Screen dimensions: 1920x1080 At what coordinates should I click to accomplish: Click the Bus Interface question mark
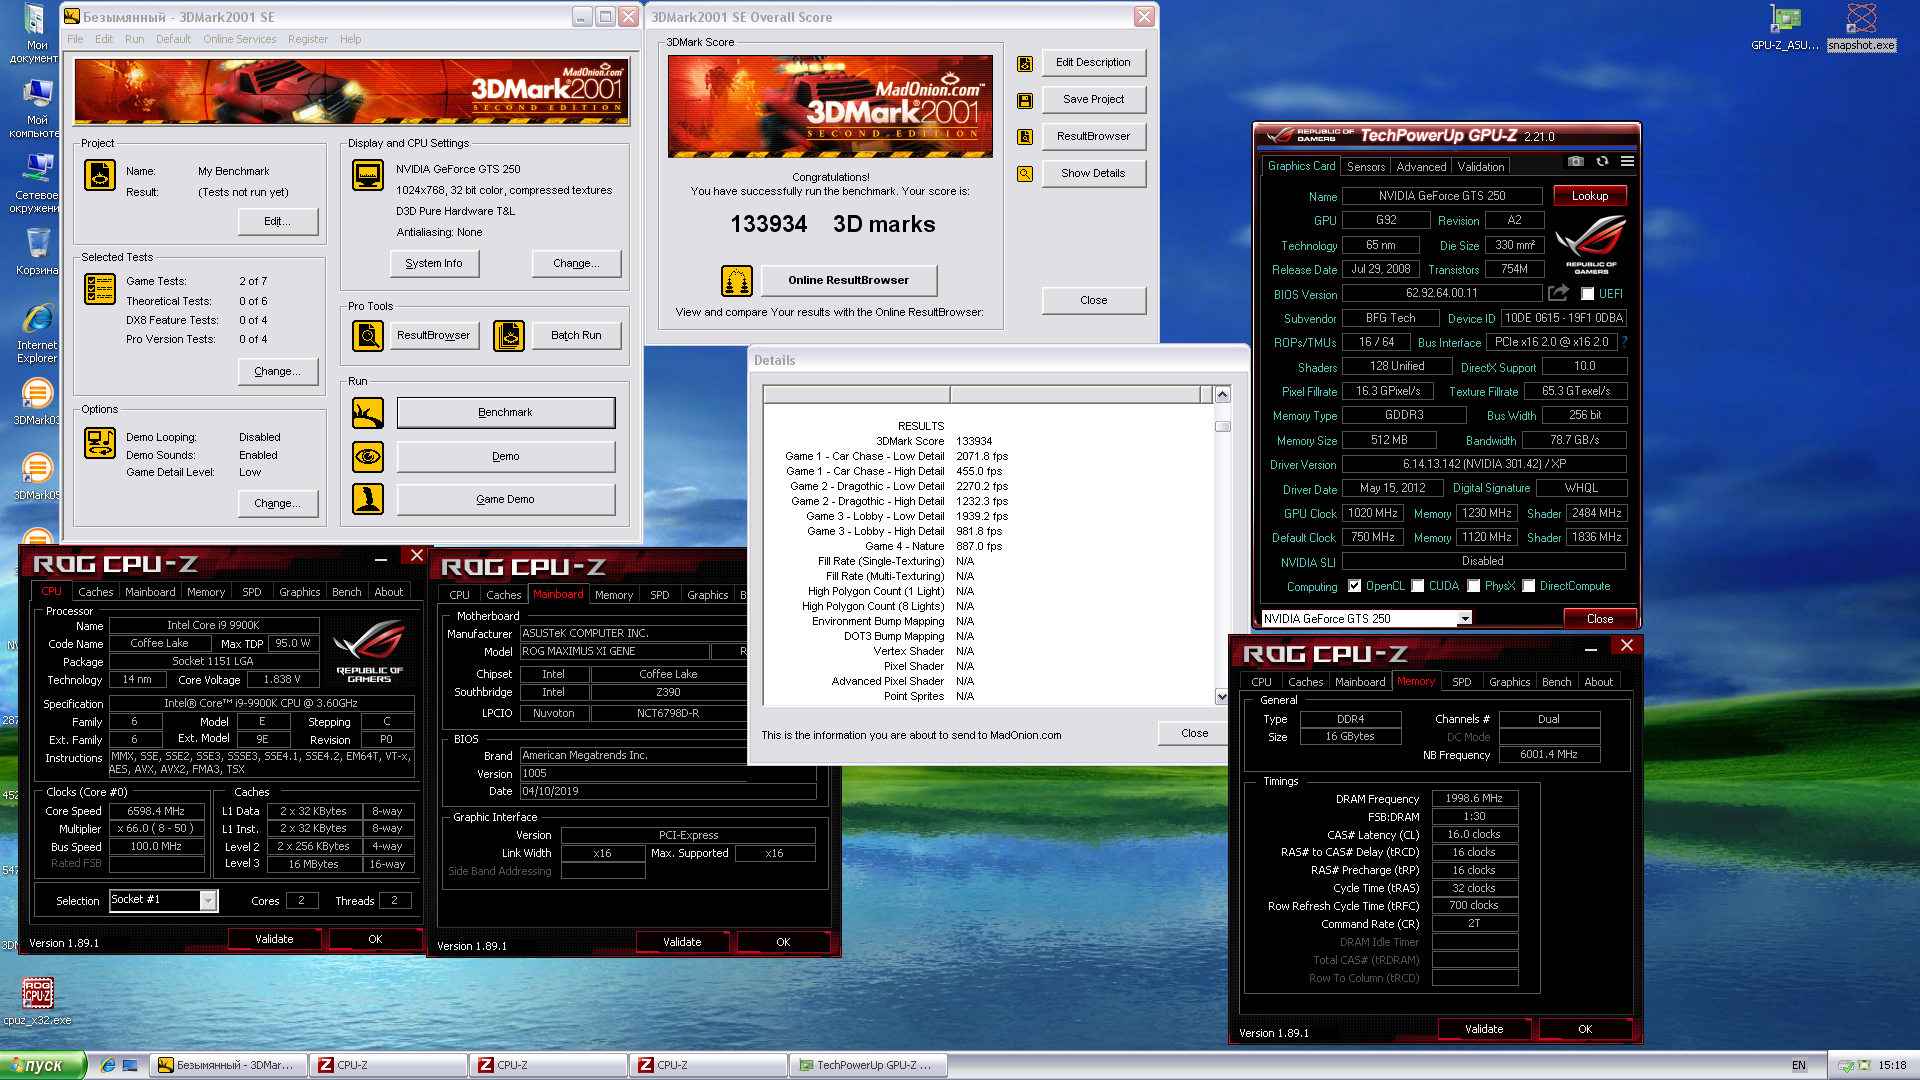point(1624,342)
